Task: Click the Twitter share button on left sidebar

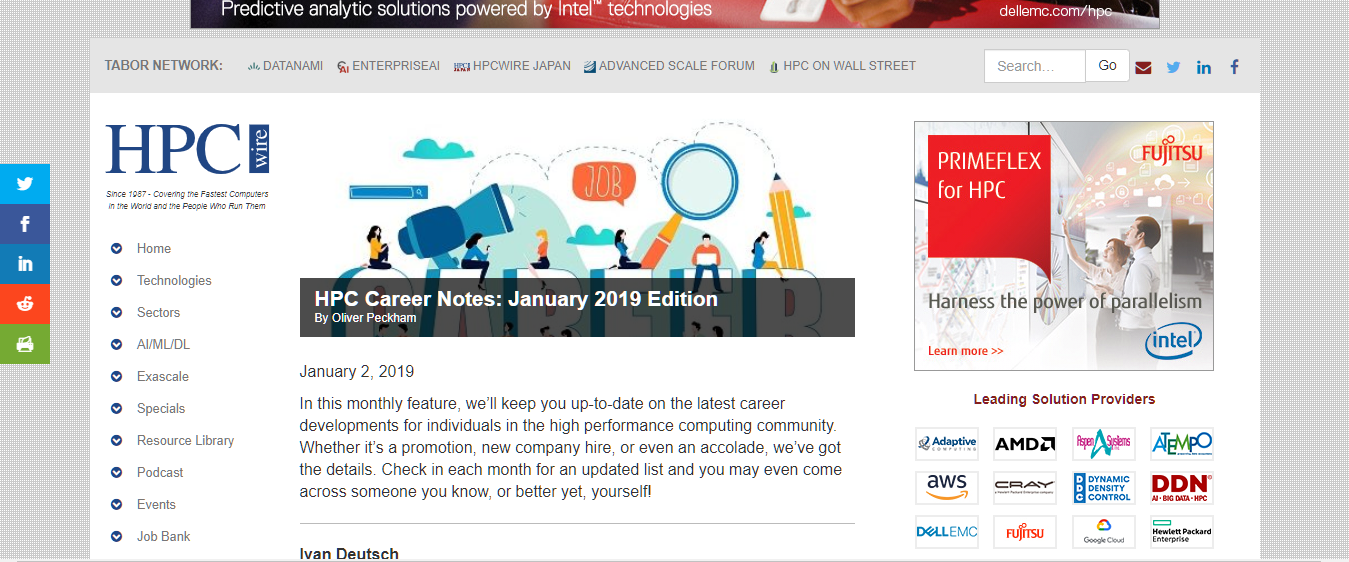Action: [x=25, y=184]
